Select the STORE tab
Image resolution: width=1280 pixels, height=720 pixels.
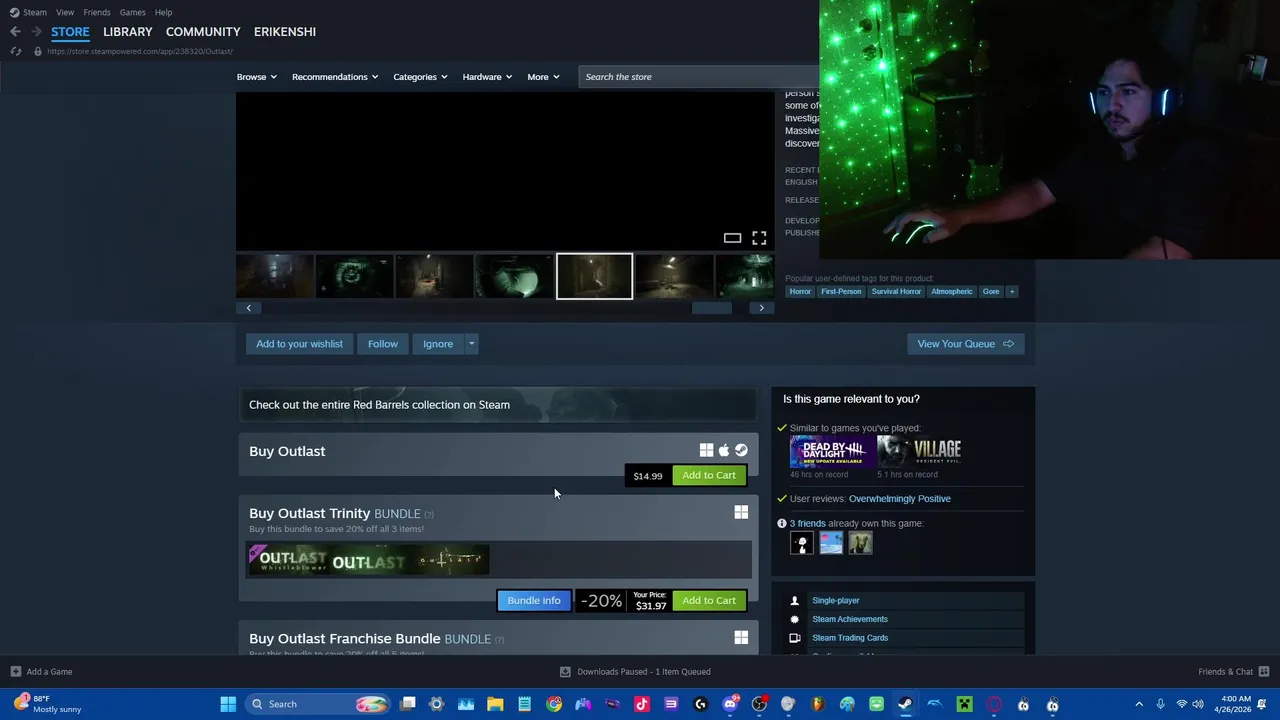pyautogui.click(x=70, y=32)
